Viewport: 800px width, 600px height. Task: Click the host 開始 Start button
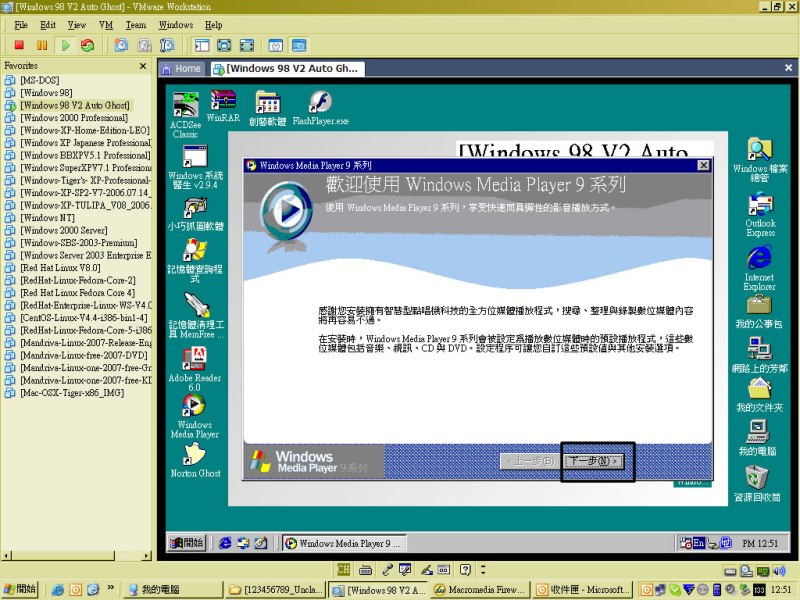[x=20, y=589]
